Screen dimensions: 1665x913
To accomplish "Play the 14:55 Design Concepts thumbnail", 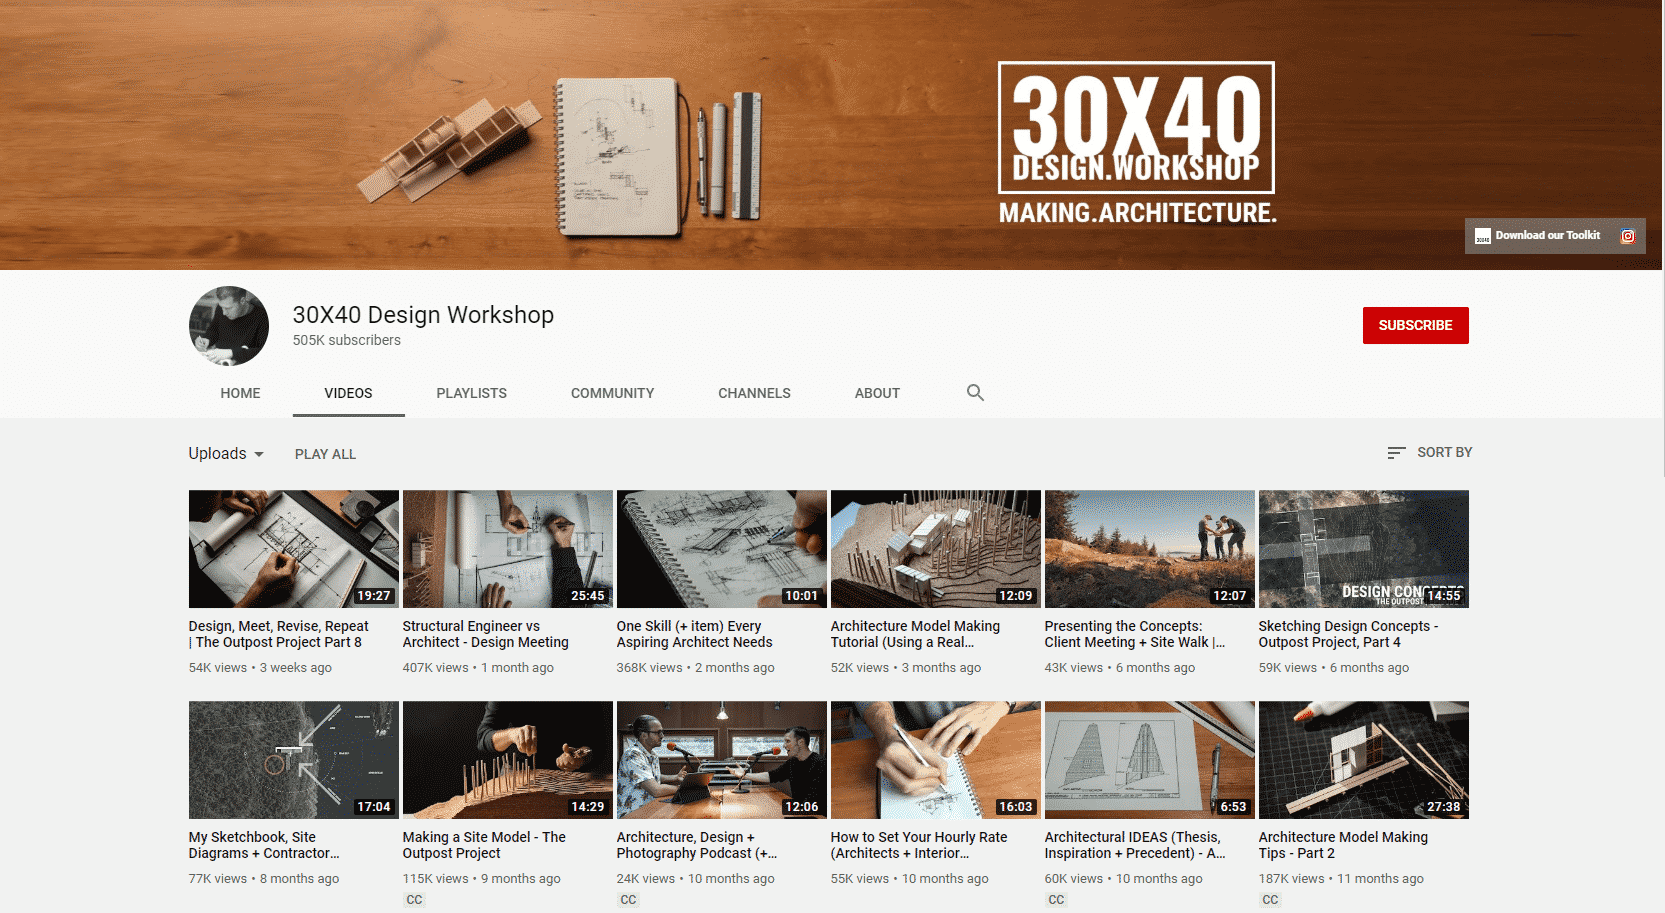I will coord(1364,549).
